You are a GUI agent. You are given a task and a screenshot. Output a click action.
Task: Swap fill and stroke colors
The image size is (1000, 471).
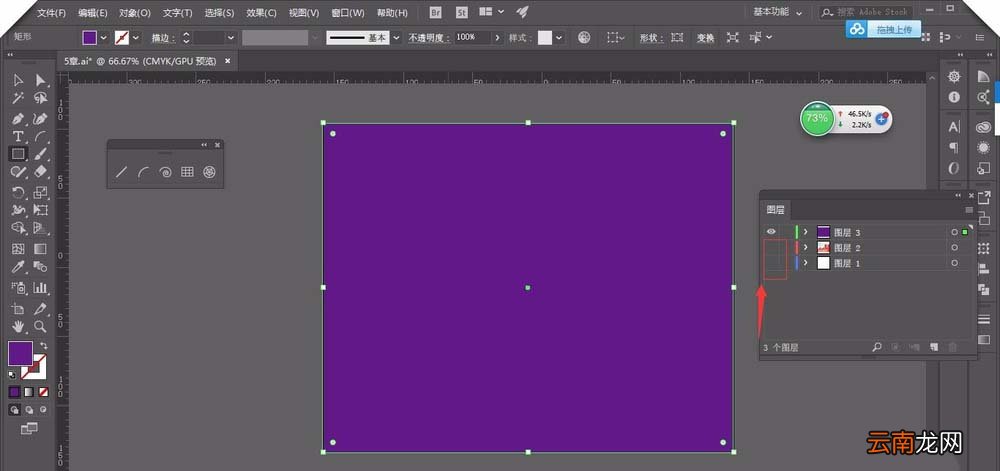point(43,345)
